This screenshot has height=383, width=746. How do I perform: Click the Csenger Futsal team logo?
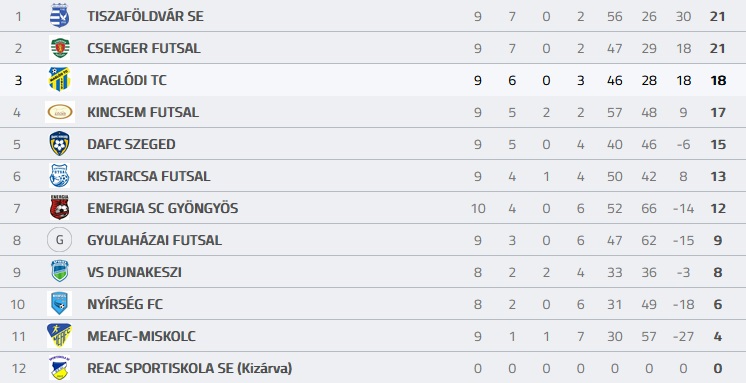coord(59,48)
